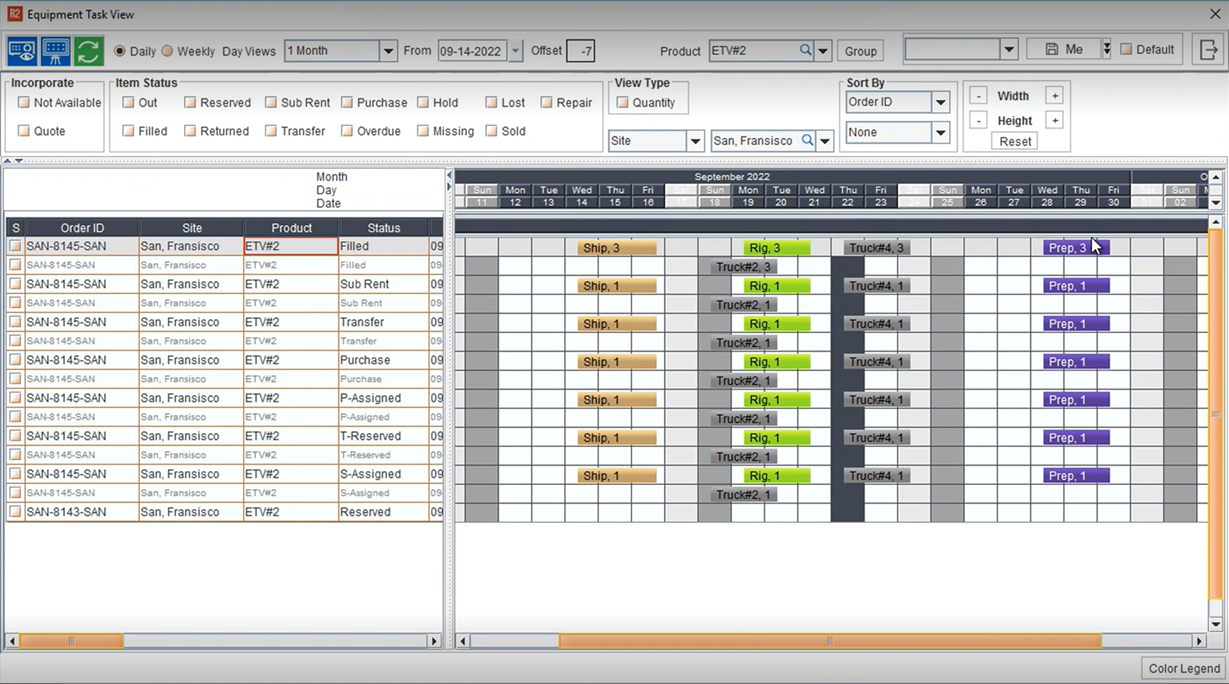Click the Product column header
1229x684 pixels.
291,228
